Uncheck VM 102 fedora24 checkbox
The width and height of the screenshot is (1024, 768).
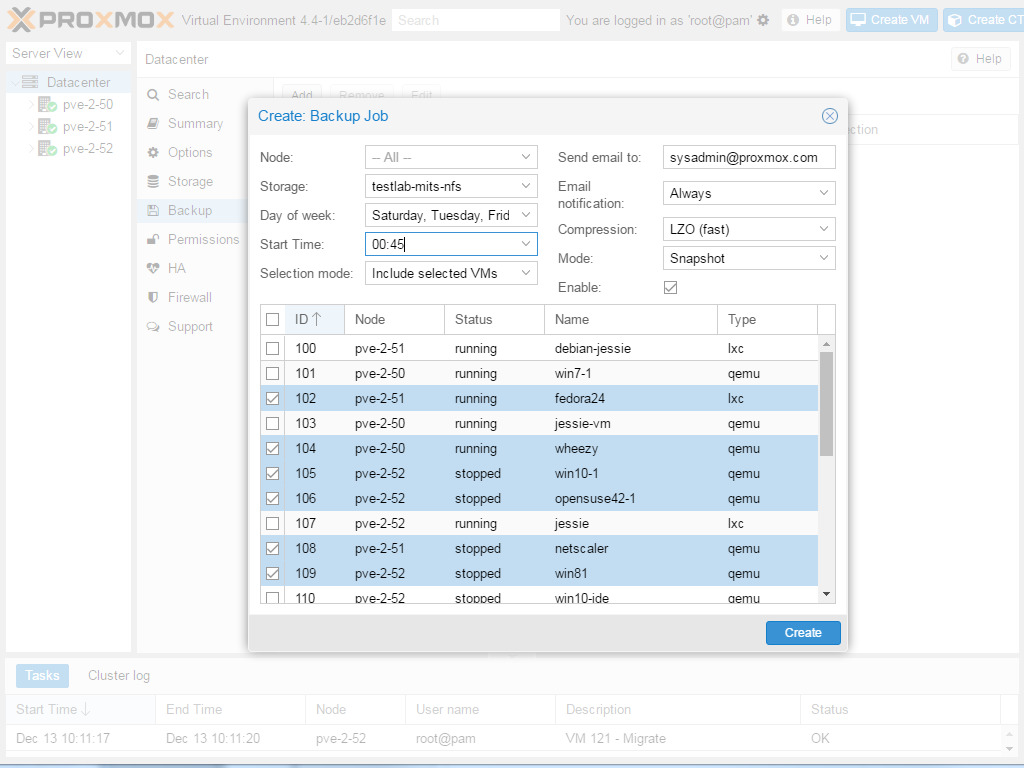(x=272, y=398)
